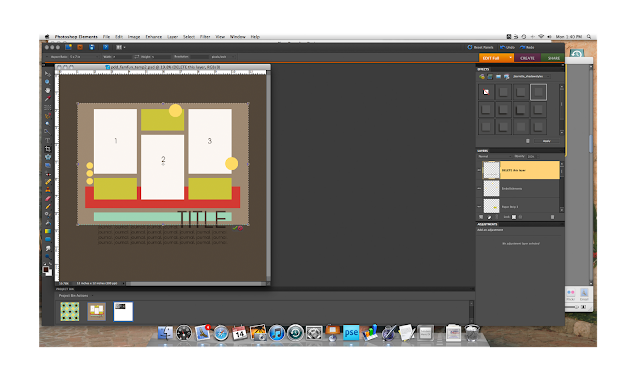Select the Zoom tool in toolbox
Viewport: 640px width, 391px height.
(x=48, y=82)
